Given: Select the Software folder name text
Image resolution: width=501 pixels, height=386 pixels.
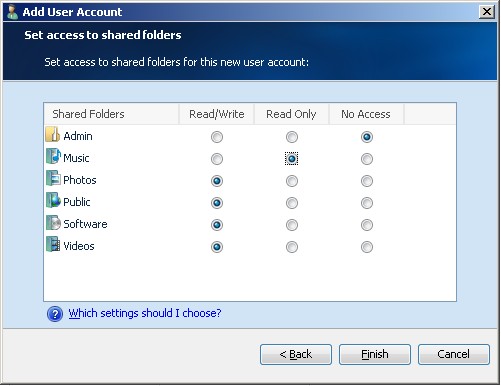Looking at the screenshot, I should pos(85,224).
